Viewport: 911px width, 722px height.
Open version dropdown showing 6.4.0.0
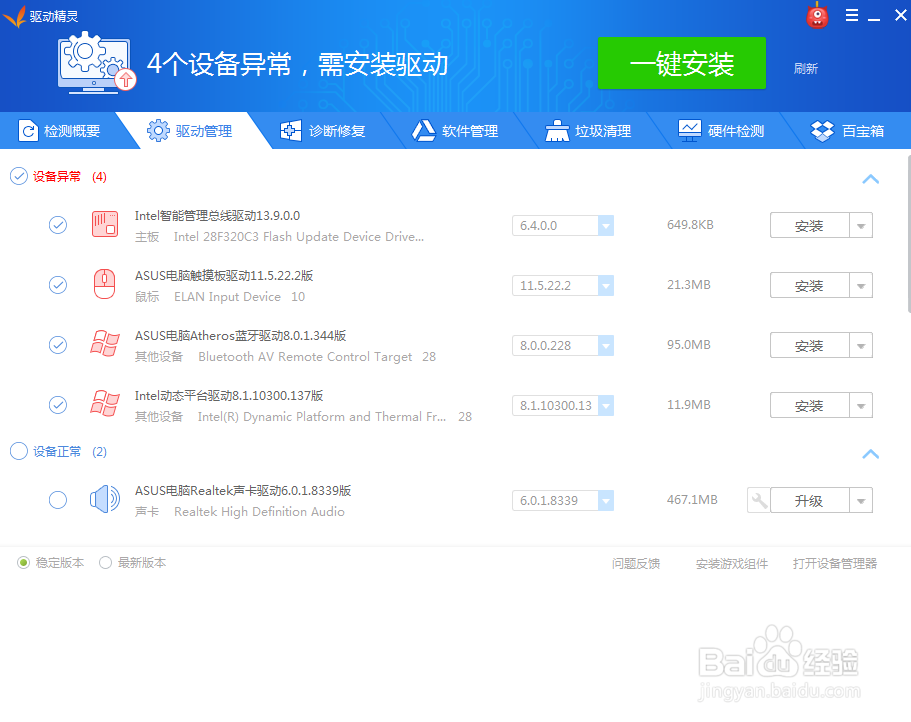tap(606, 225)
